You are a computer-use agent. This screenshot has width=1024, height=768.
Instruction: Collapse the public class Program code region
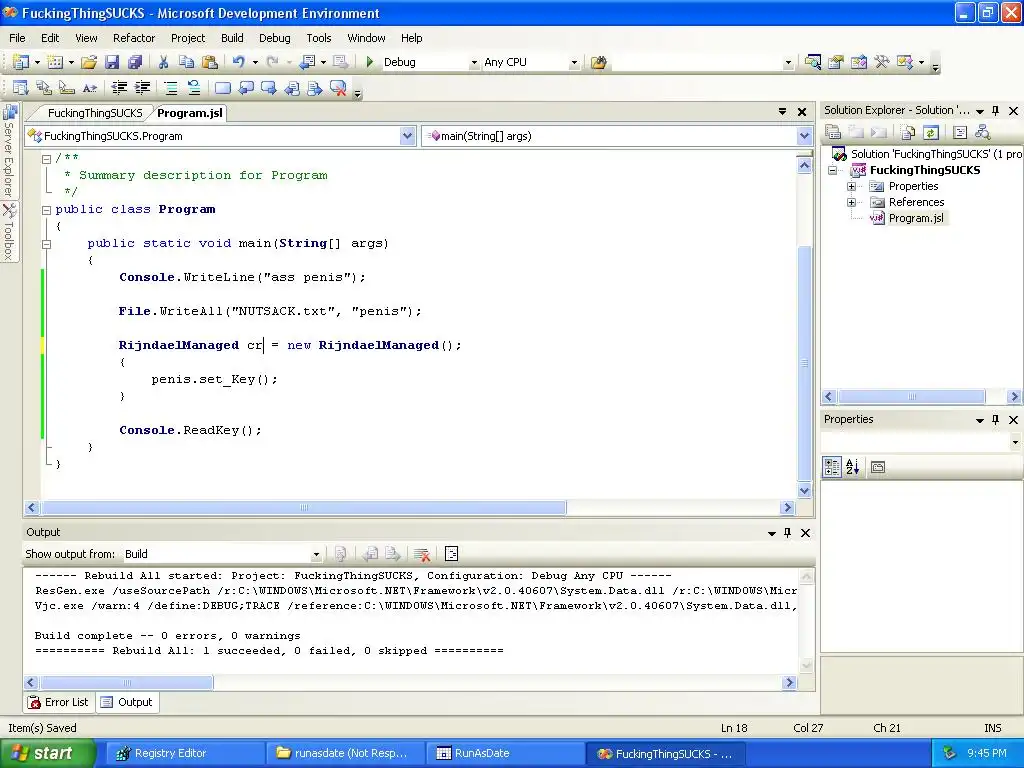46,210
